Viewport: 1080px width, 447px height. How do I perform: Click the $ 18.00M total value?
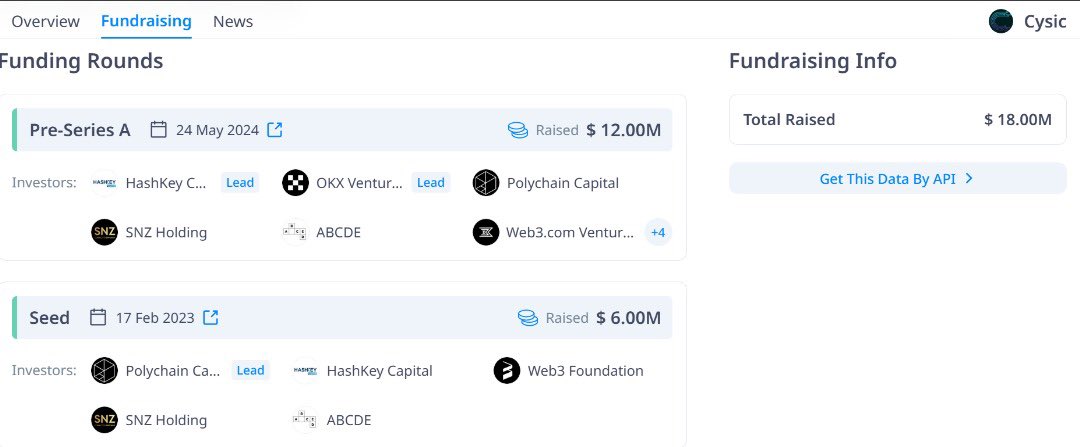click(1018, 119)
